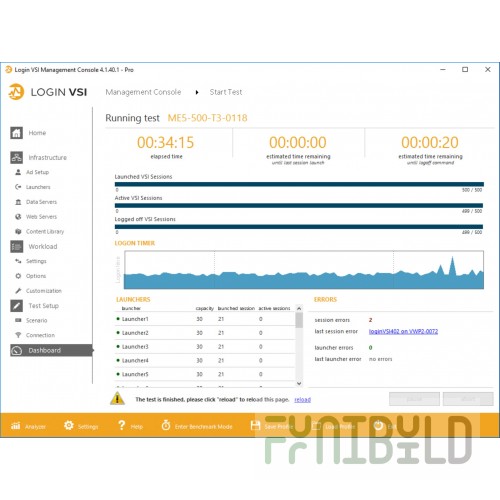Image resolution: width=500 pixels, height=500 pixels.
Task: Select the Launcher1 row name
Action: point(135,319)
